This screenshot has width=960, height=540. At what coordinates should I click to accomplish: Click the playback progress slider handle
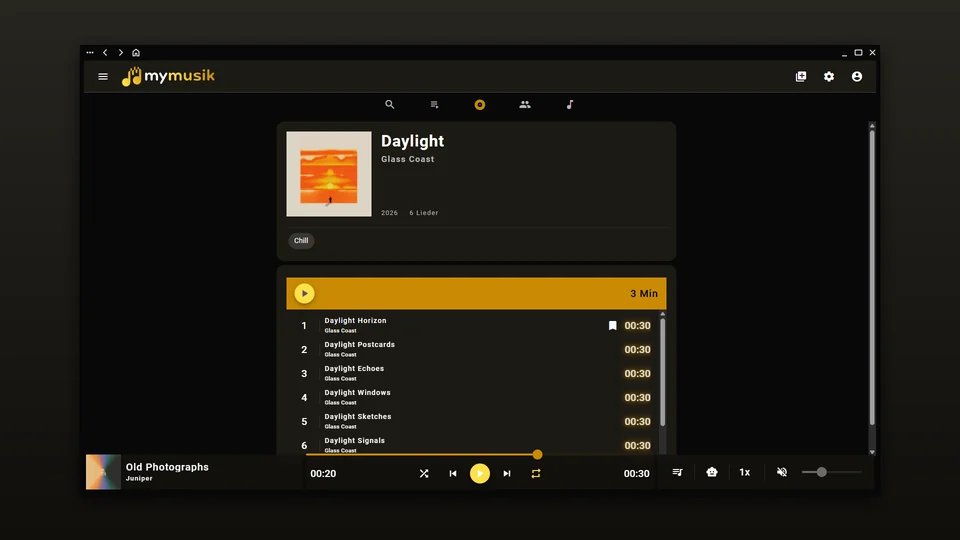coord(538,455)
